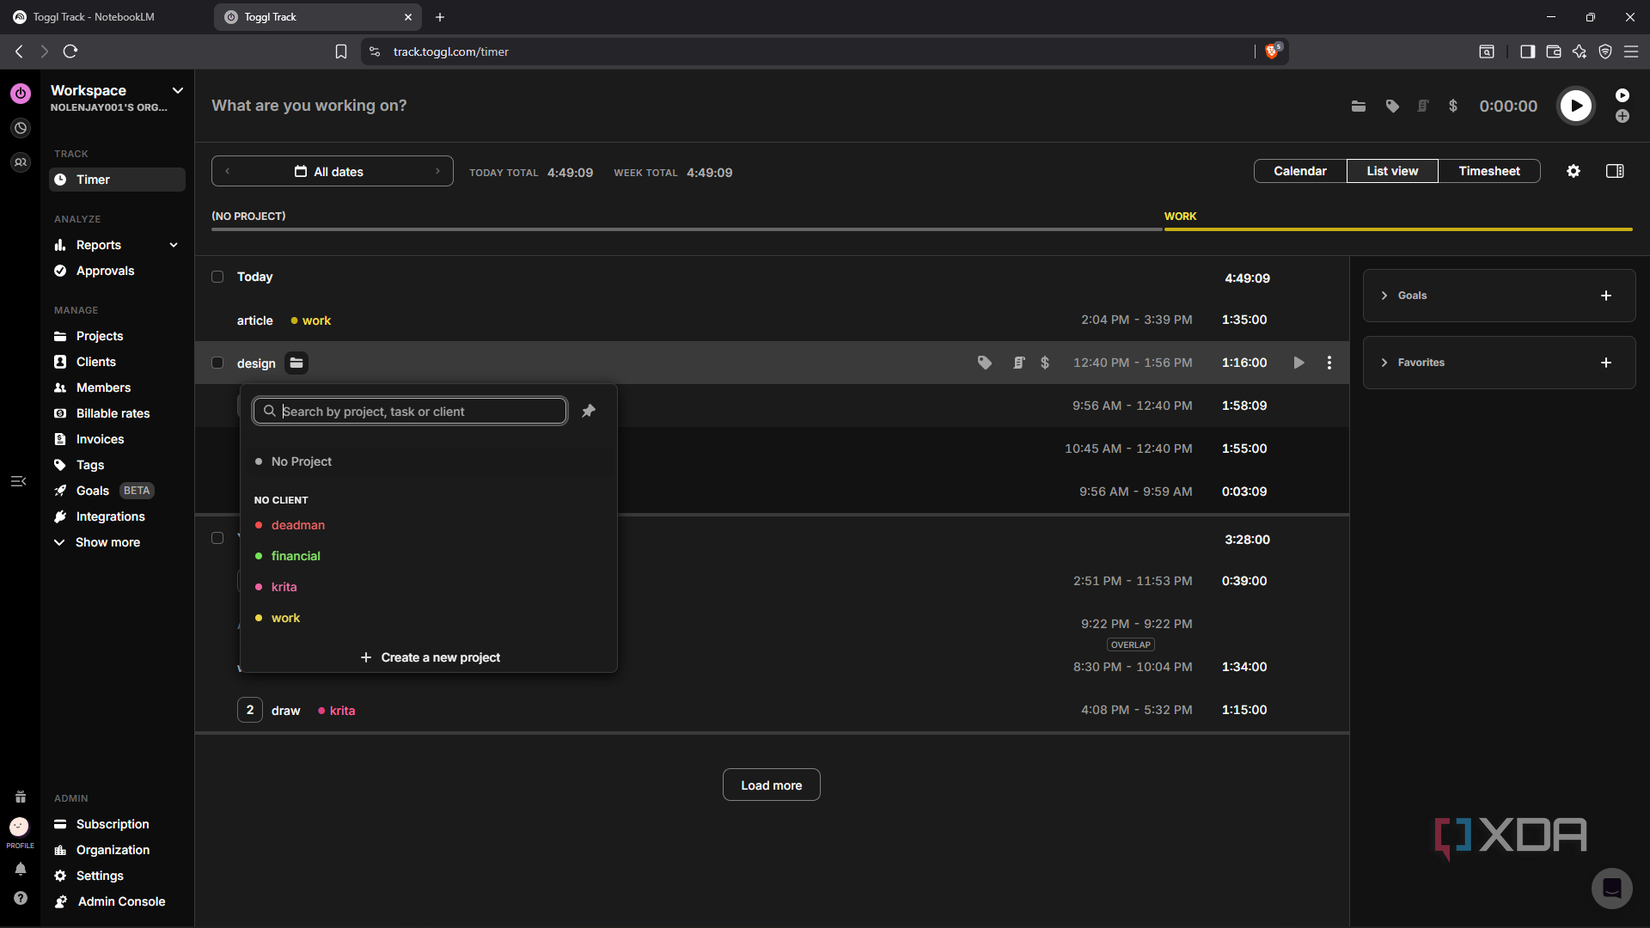Mark the design entry as billable
This screenshot has width=1650, height=928.
[1045, 363]
